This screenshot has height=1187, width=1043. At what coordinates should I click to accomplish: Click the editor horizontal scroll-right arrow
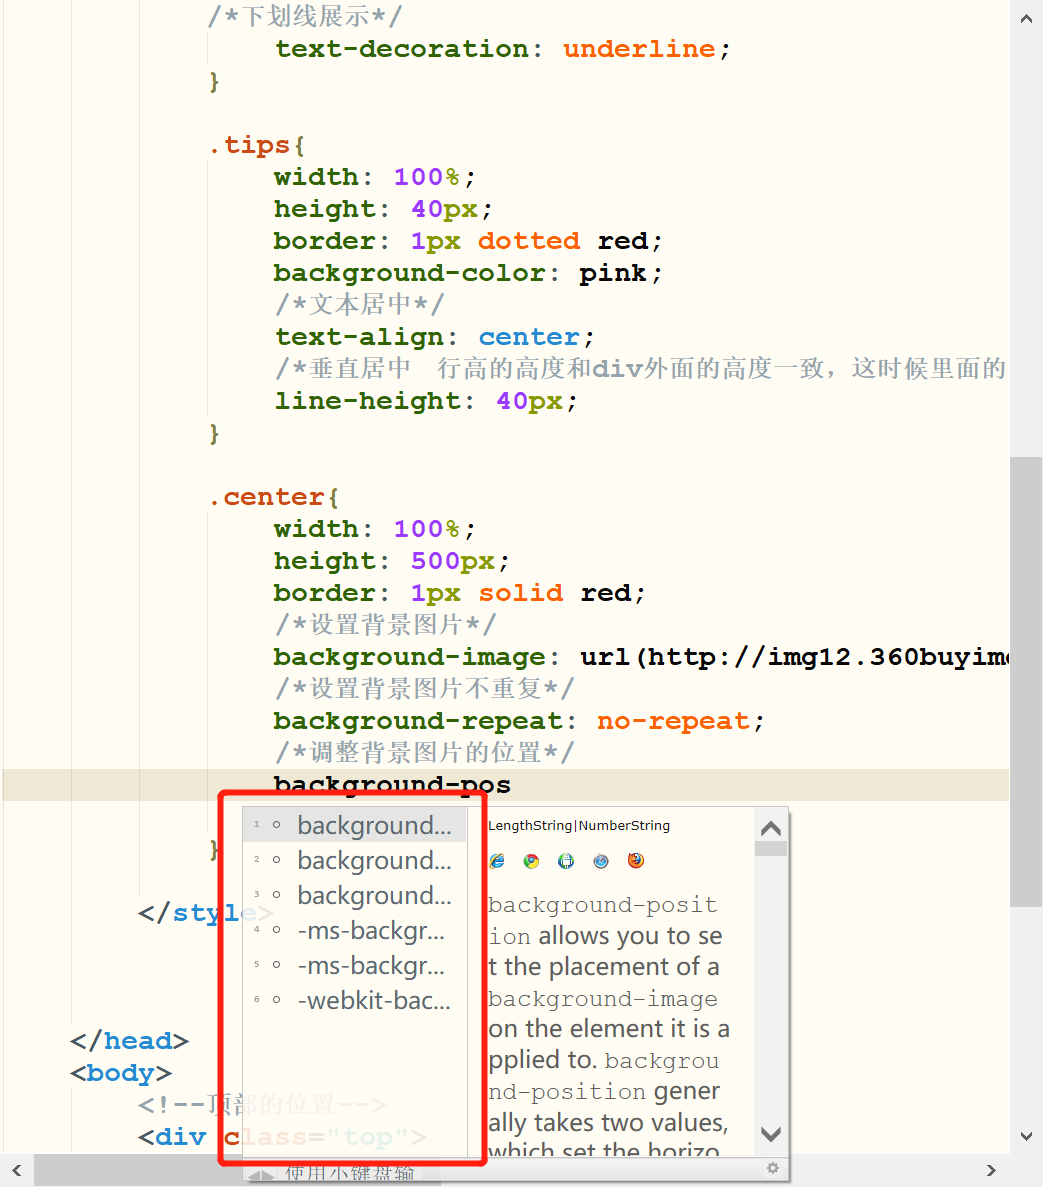[x=992, y=1170]
